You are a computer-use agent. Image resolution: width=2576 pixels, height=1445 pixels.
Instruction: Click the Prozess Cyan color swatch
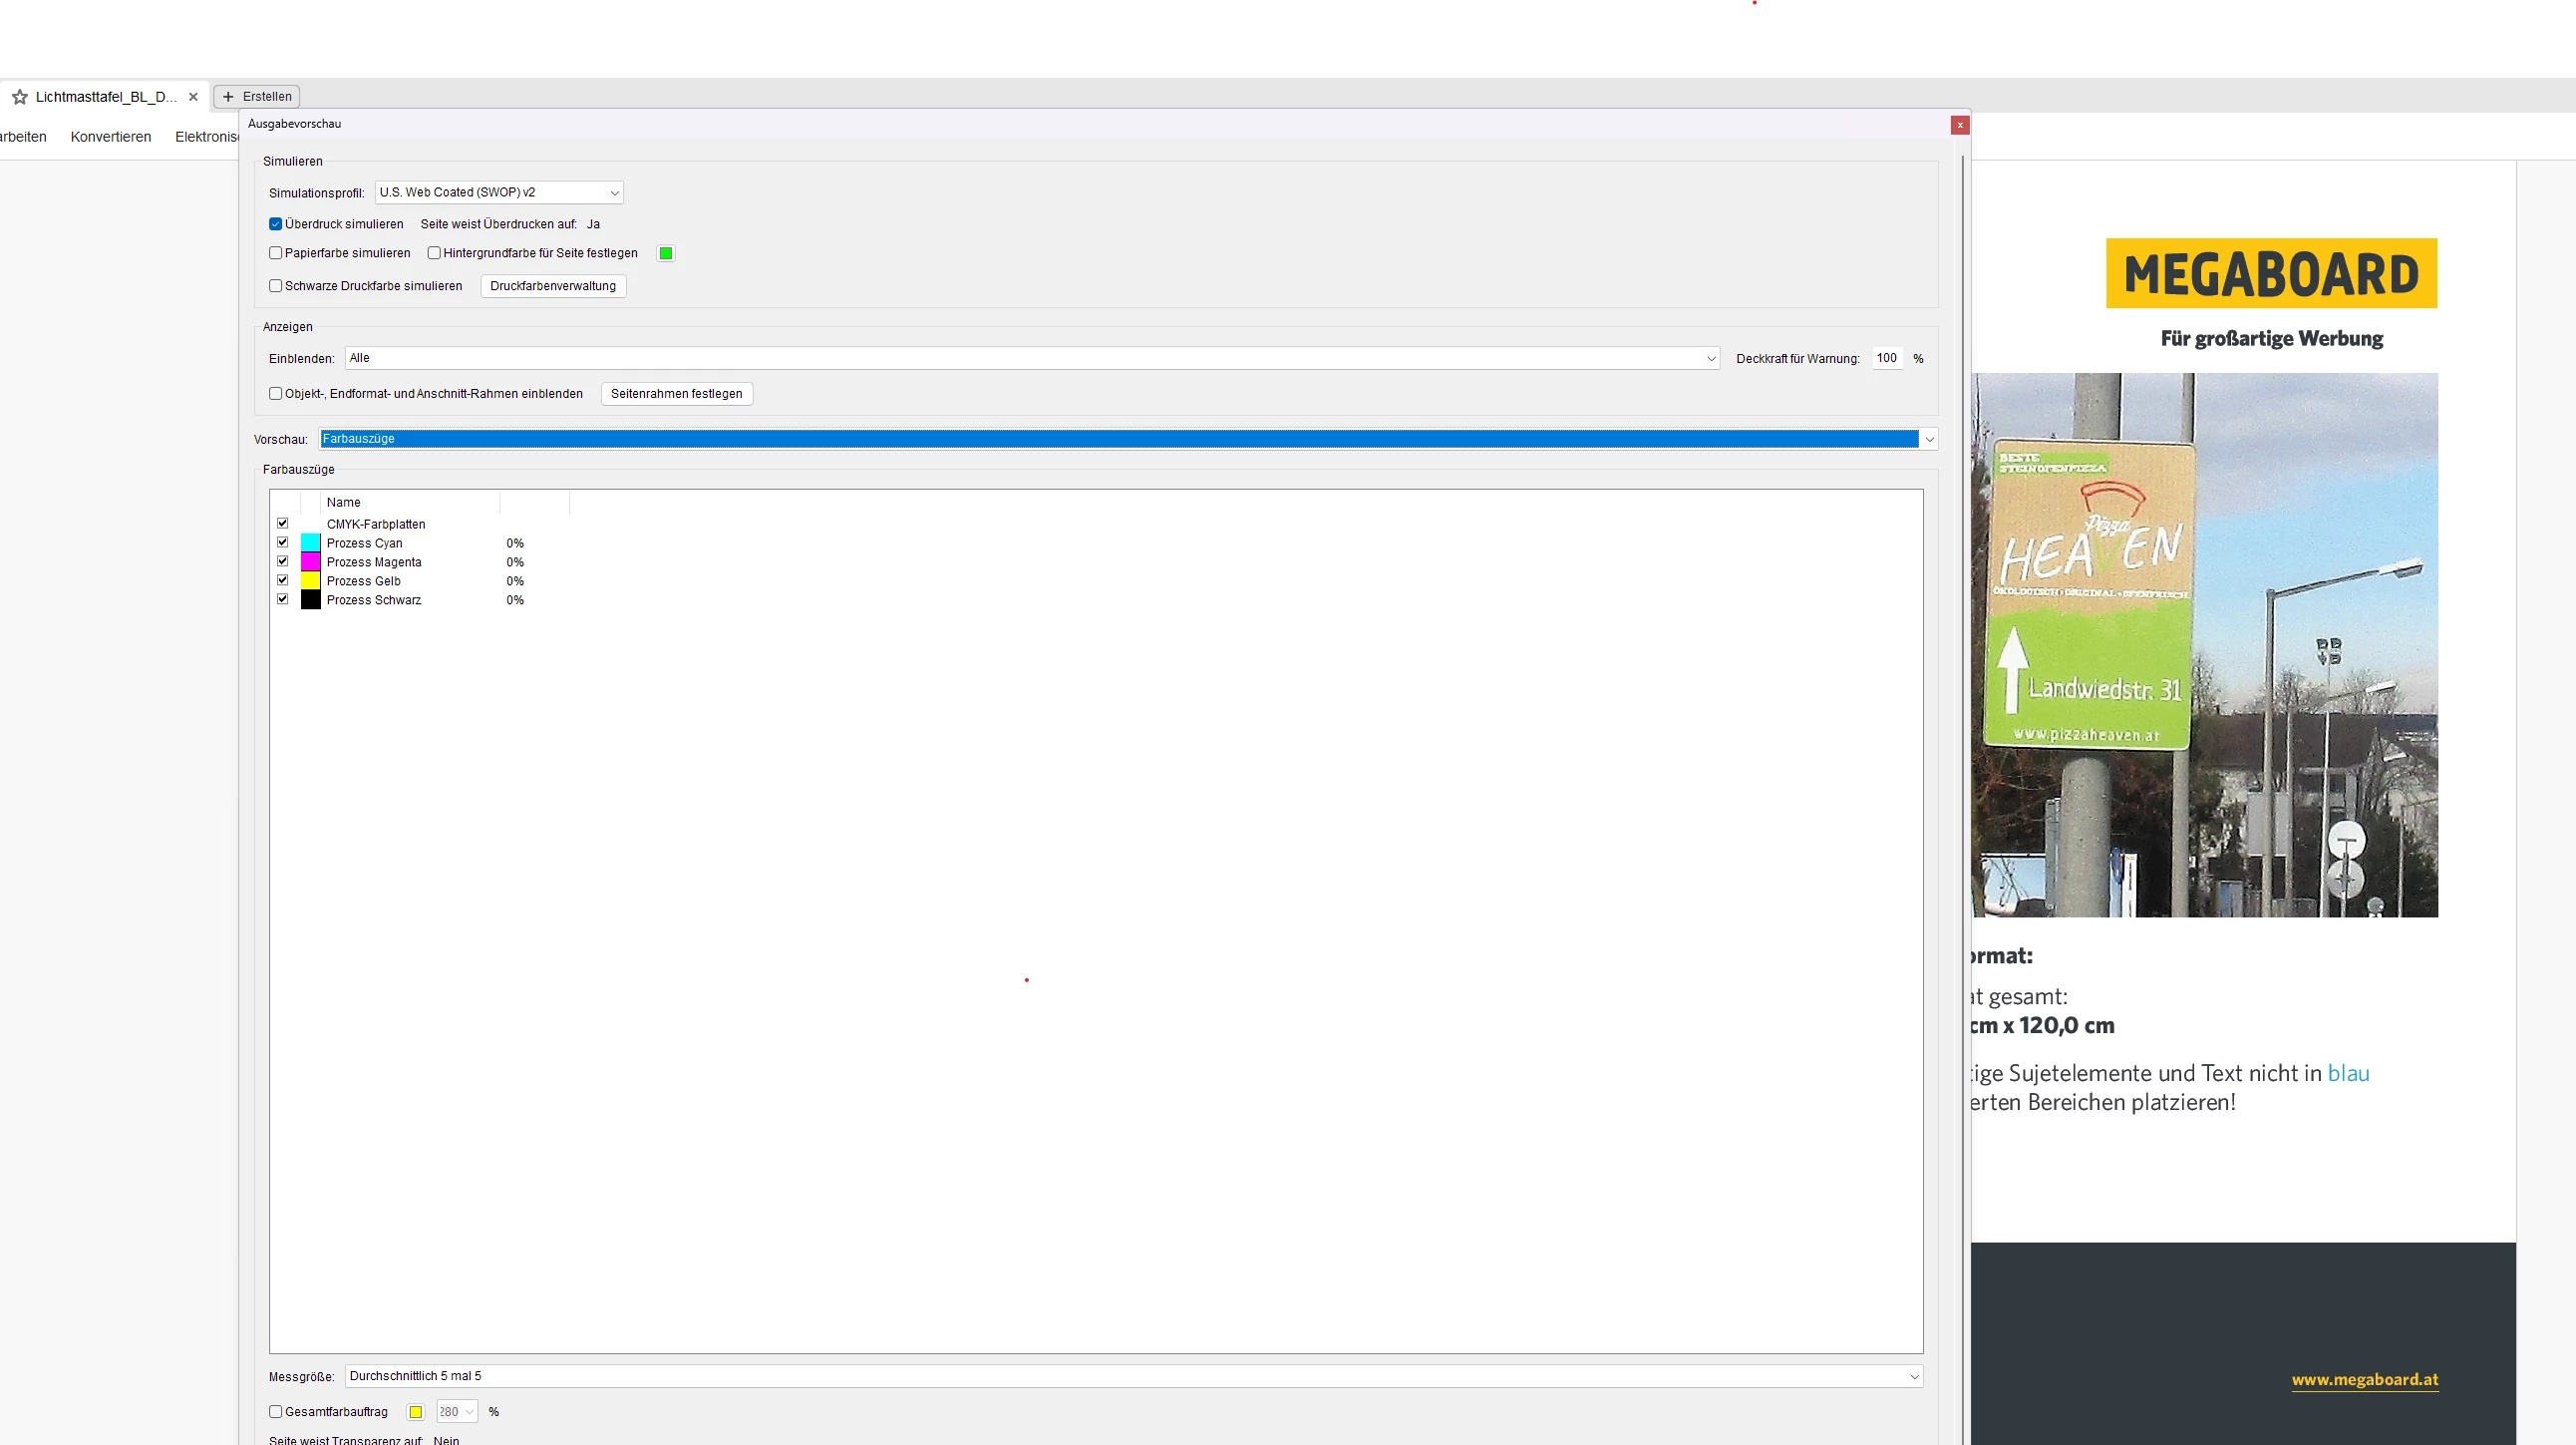(310, 543)
